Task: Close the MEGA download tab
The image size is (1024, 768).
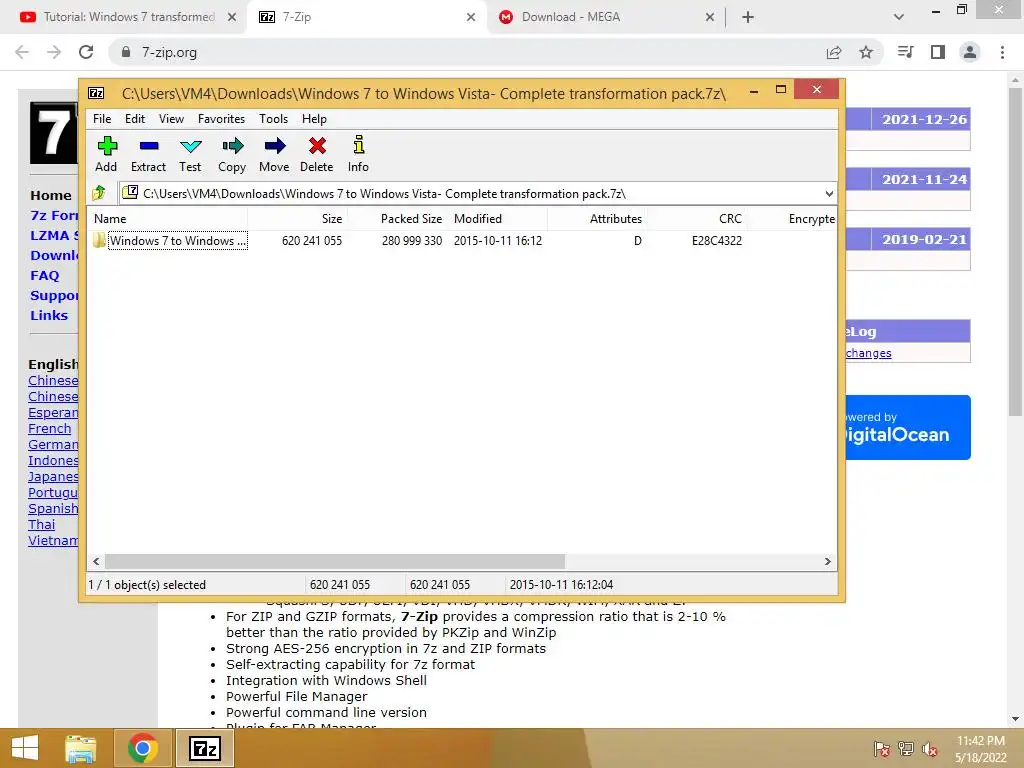Action: [710, 17]
